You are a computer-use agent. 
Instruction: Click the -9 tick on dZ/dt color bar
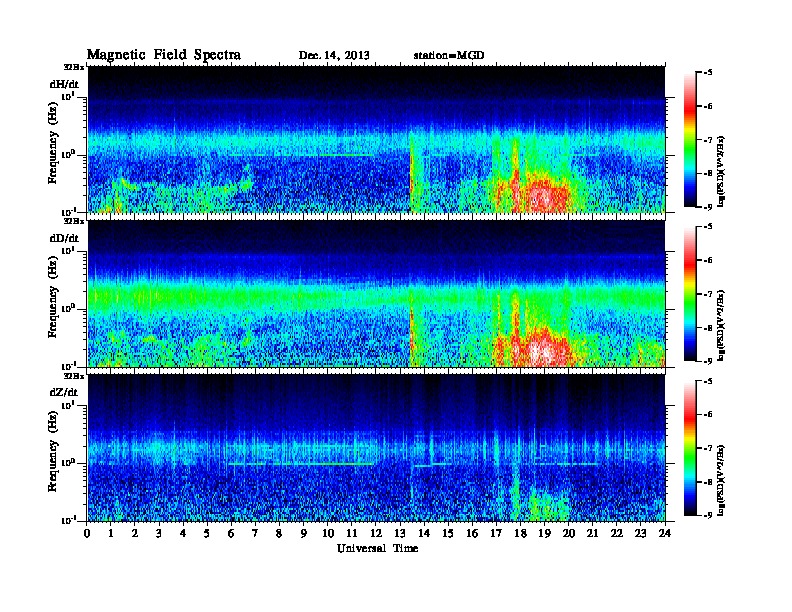[708, 515]
